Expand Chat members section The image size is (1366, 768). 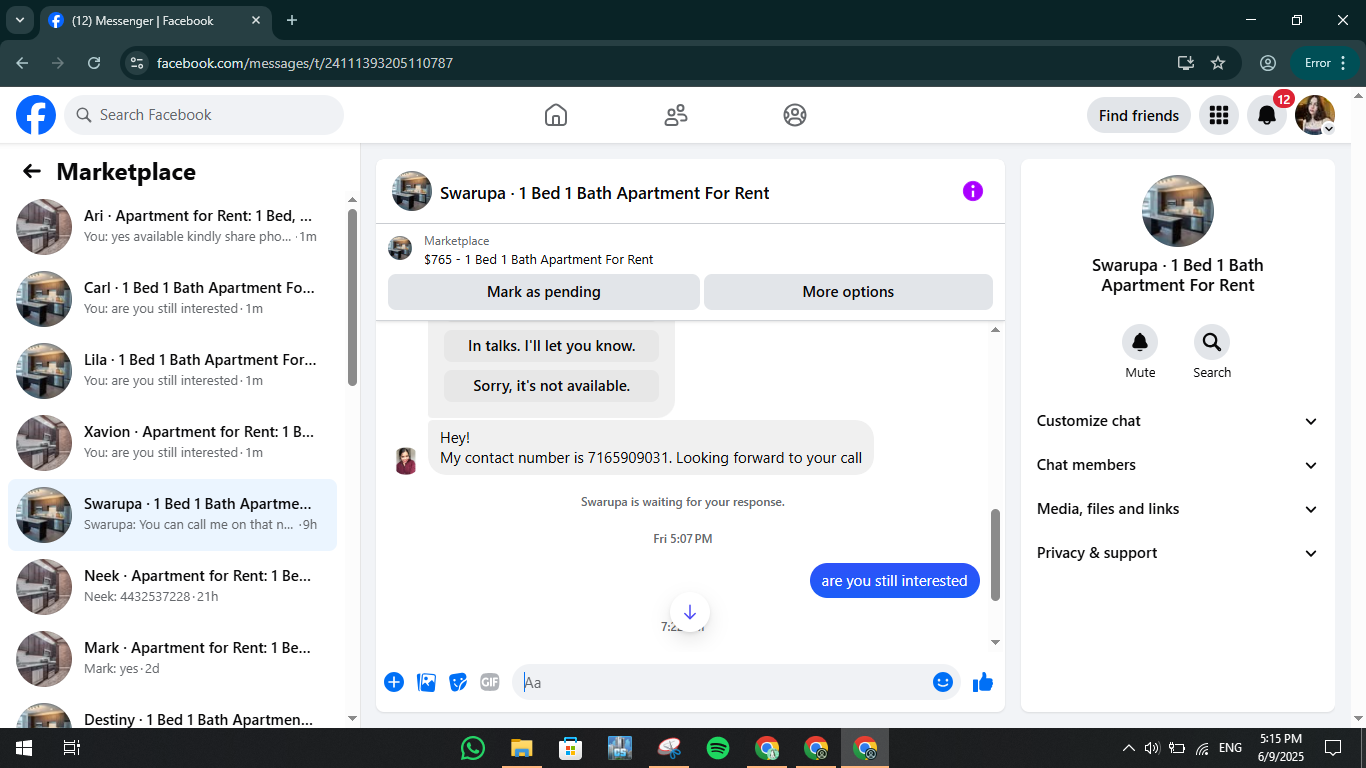tap(1178, 465)
